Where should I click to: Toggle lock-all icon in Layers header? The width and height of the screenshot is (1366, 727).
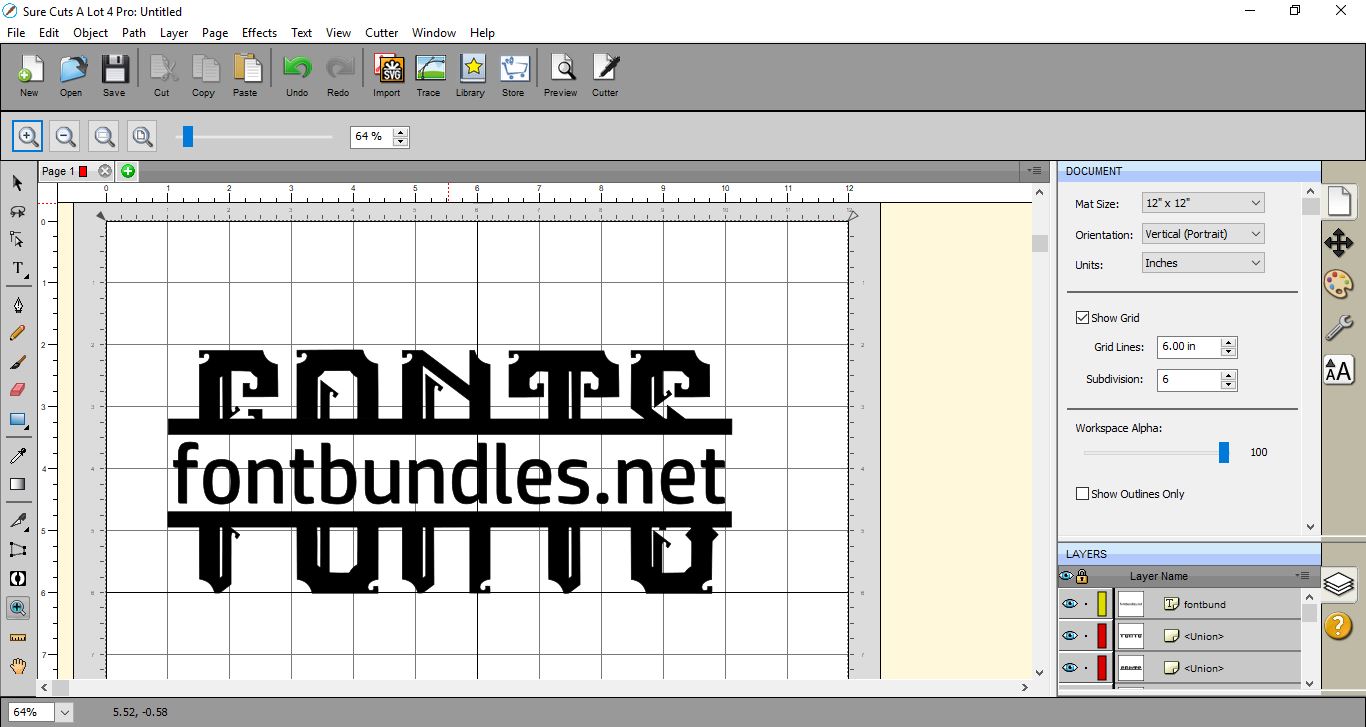tap(1082, 576)
